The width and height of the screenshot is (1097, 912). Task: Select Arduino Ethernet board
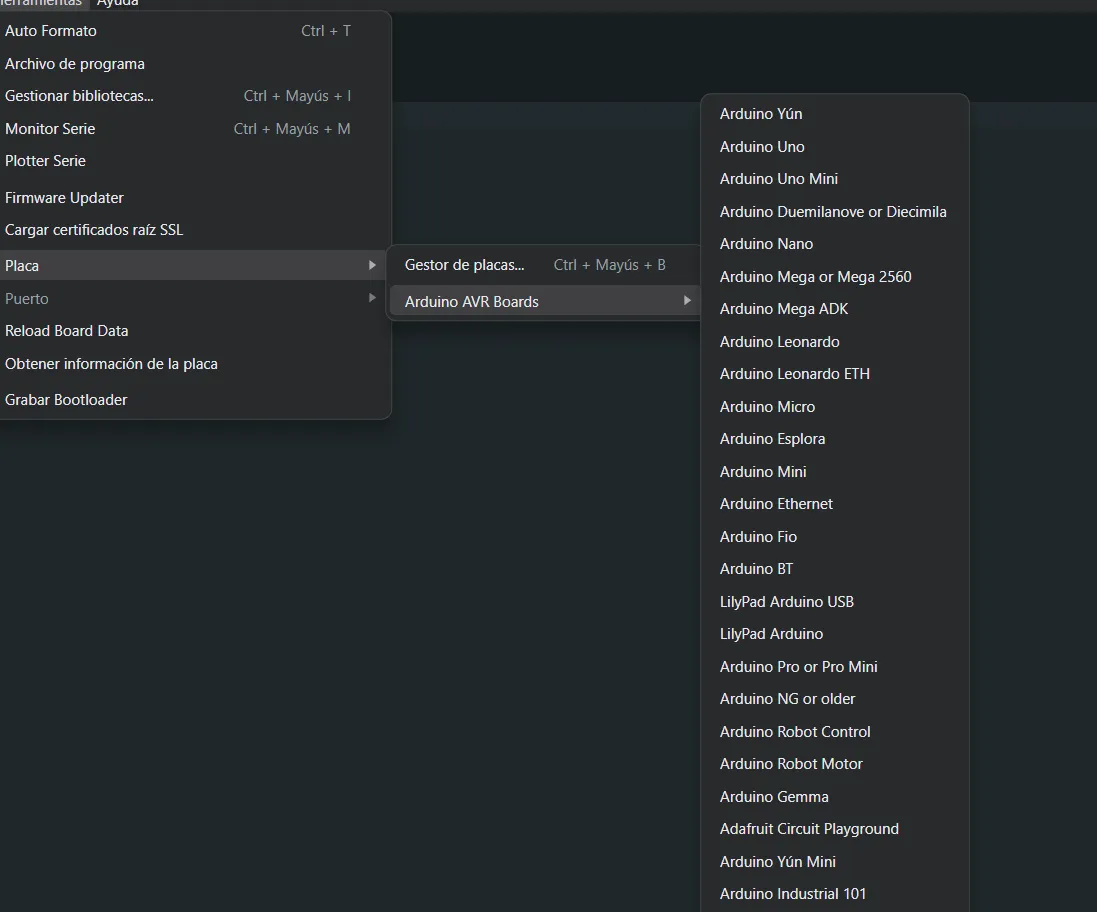pyautogui.click(x=835, y=504)
